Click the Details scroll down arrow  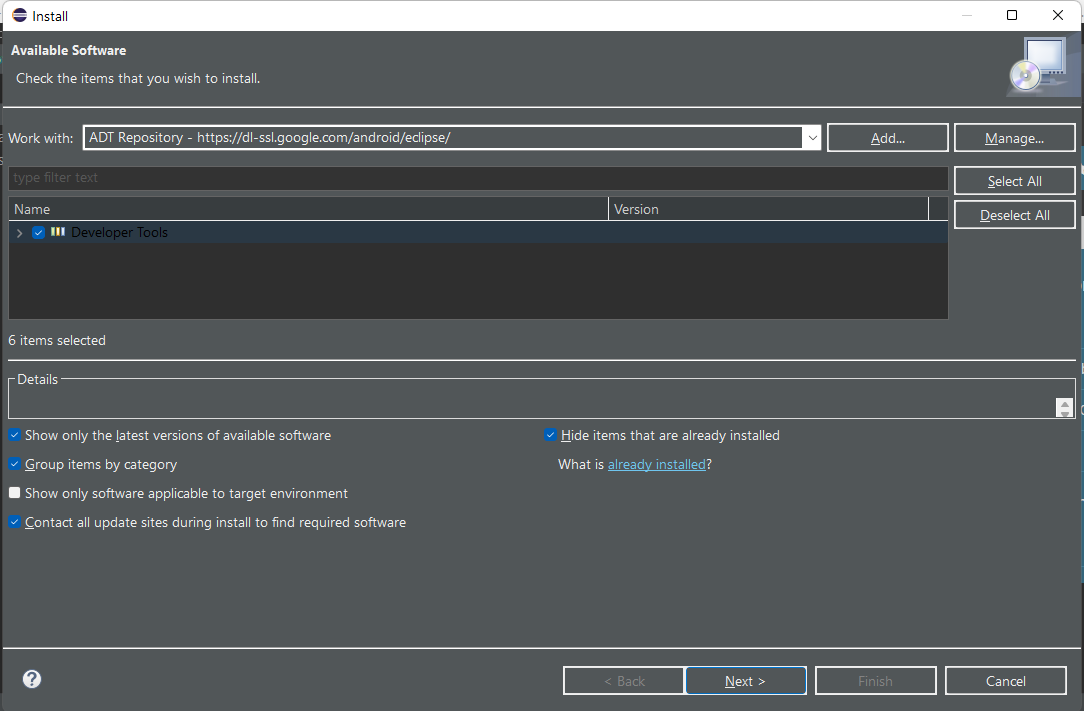tap(1065, 413)
